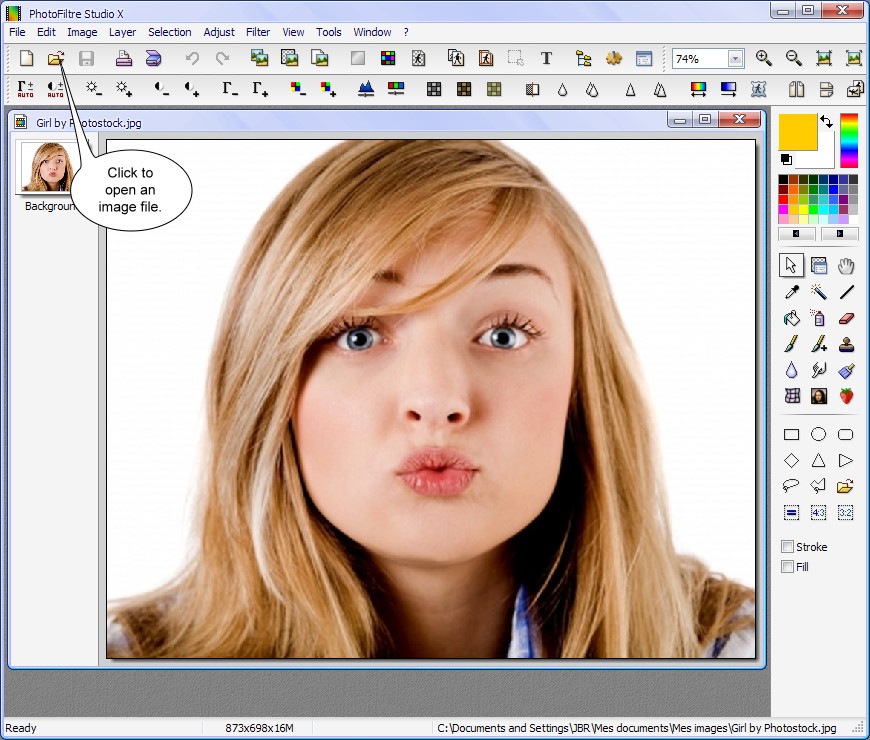Select the Airbrush spray tool

819,318
